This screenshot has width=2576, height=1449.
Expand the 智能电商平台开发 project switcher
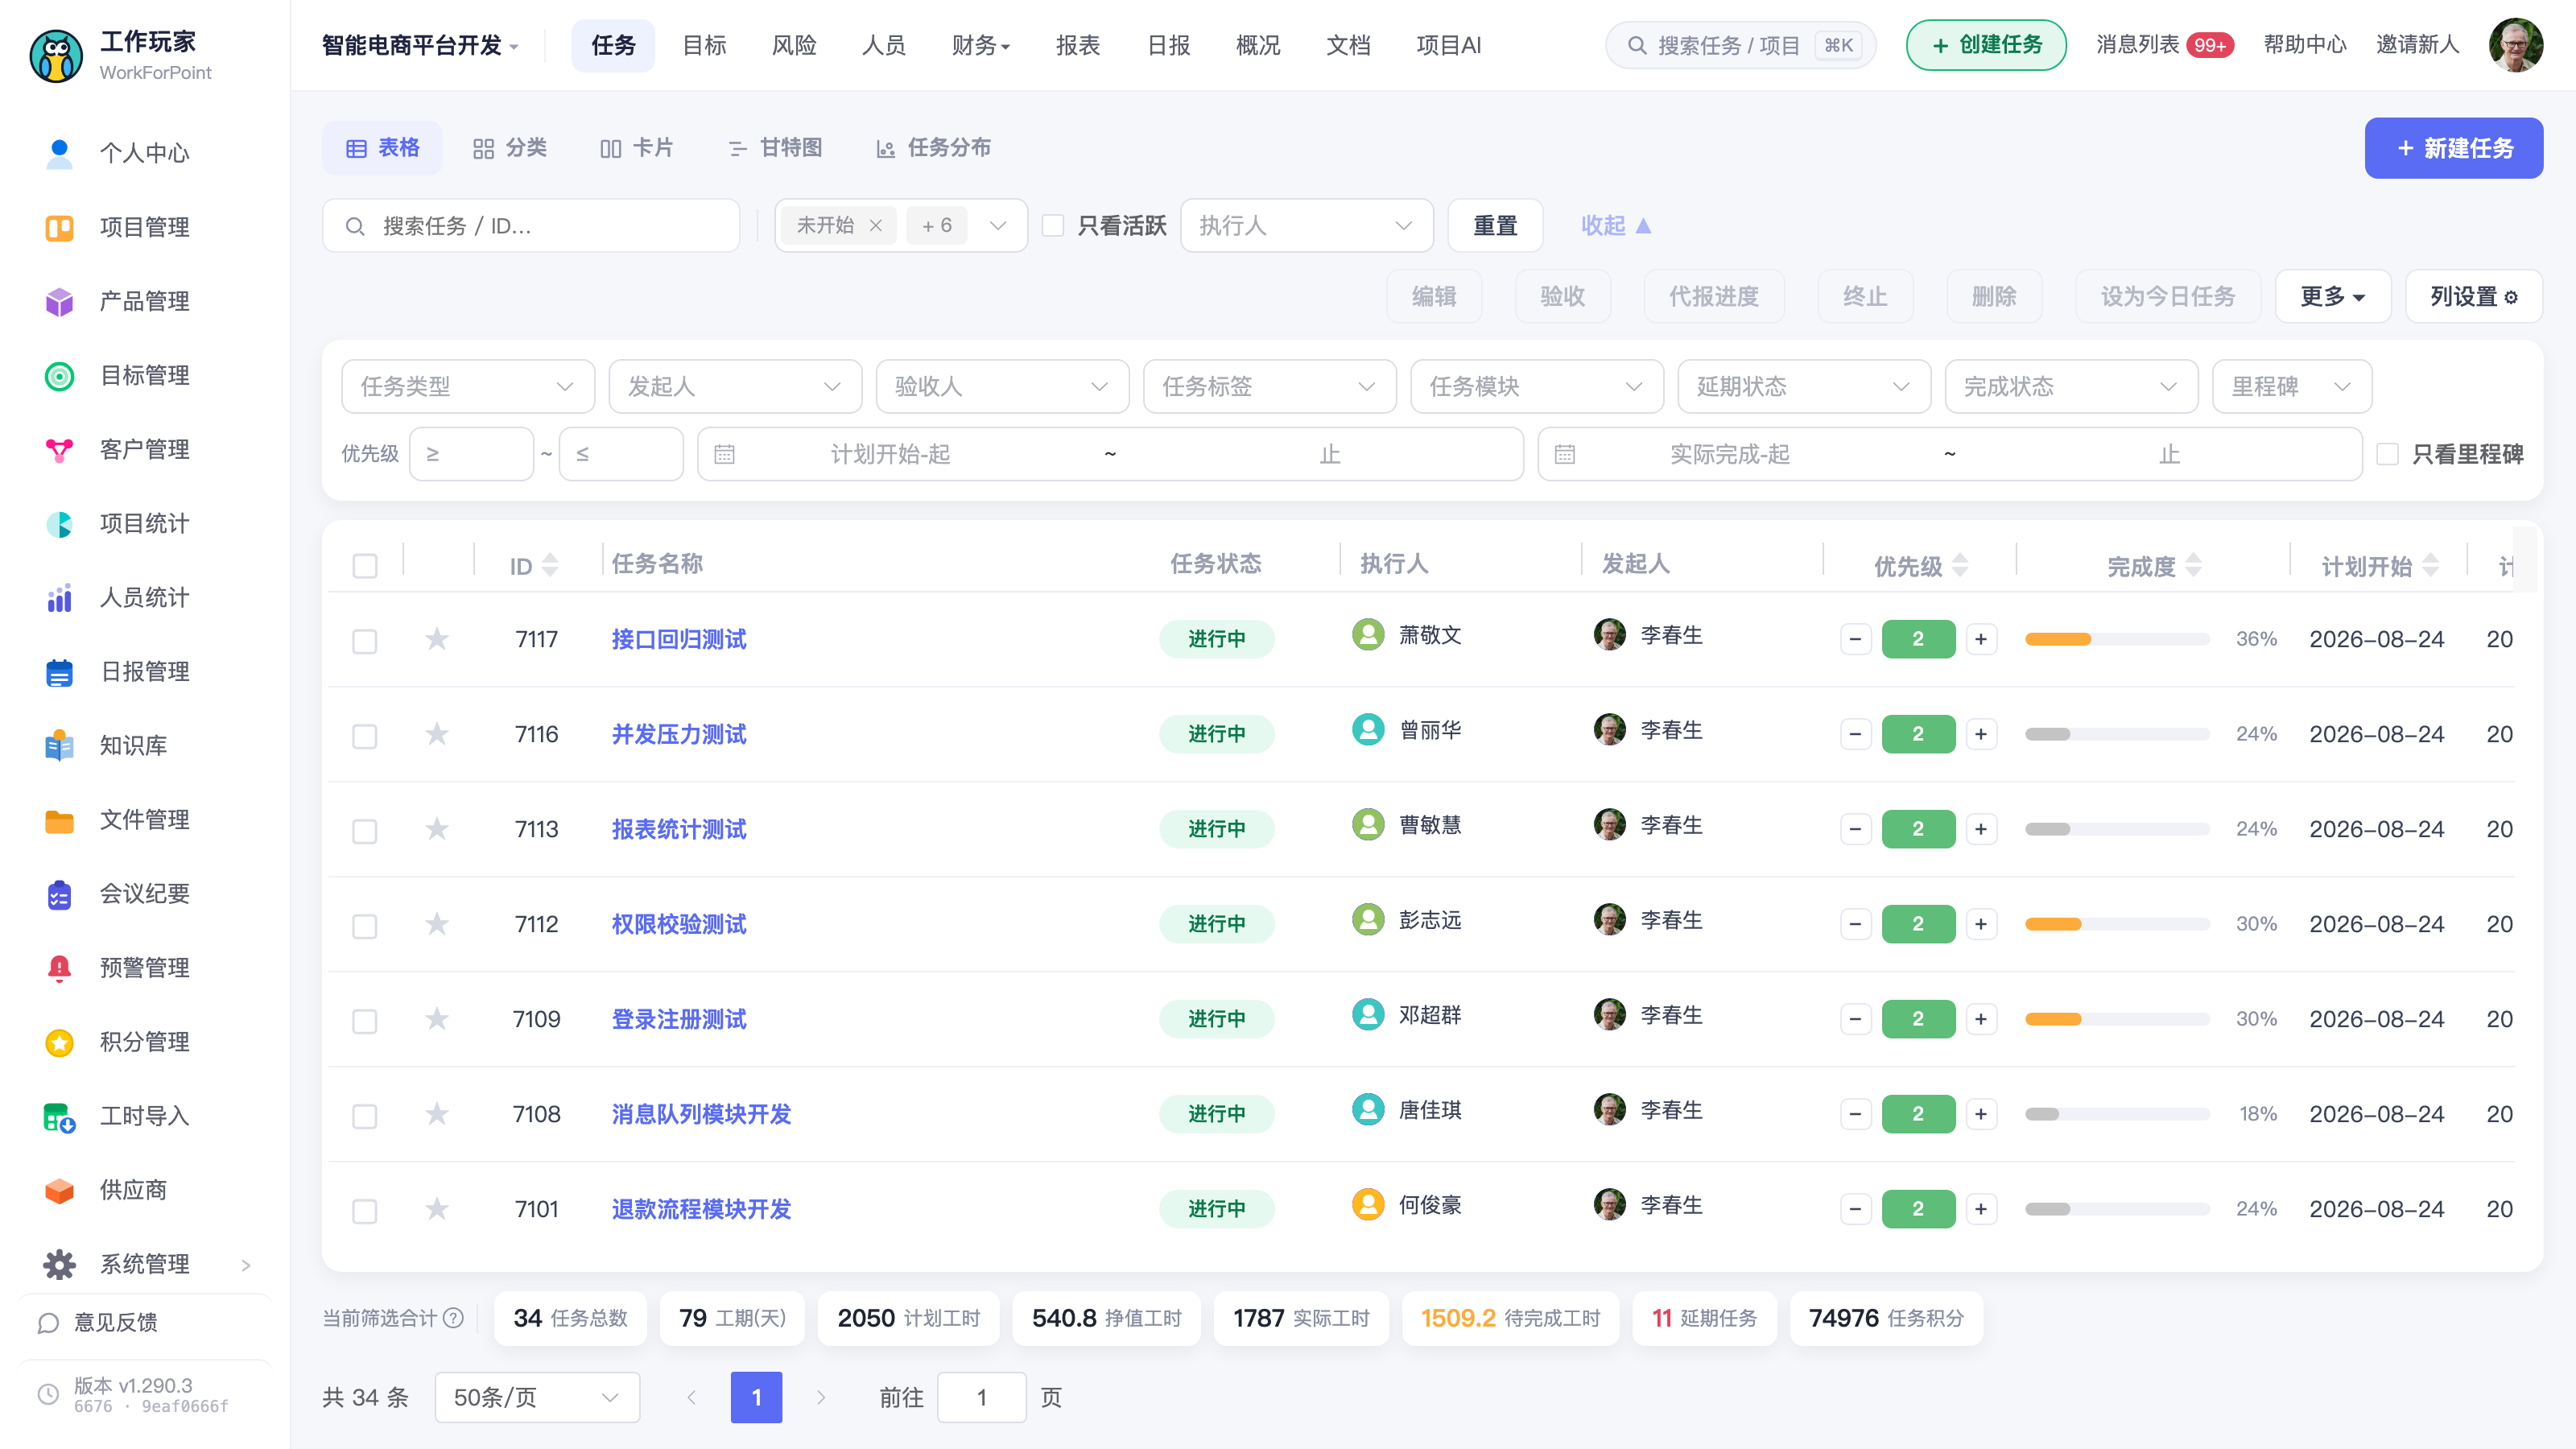(419, 45)
